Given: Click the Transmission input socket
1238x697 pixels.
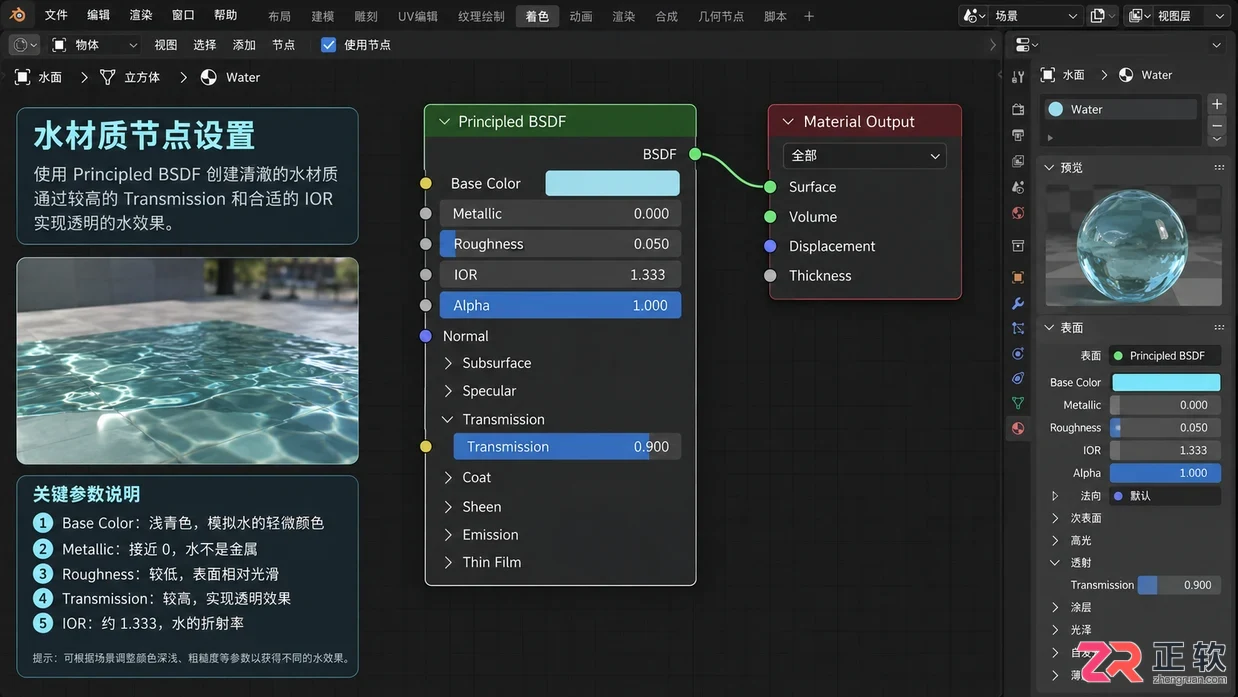Looking at the screenshot, I should 426,447.
